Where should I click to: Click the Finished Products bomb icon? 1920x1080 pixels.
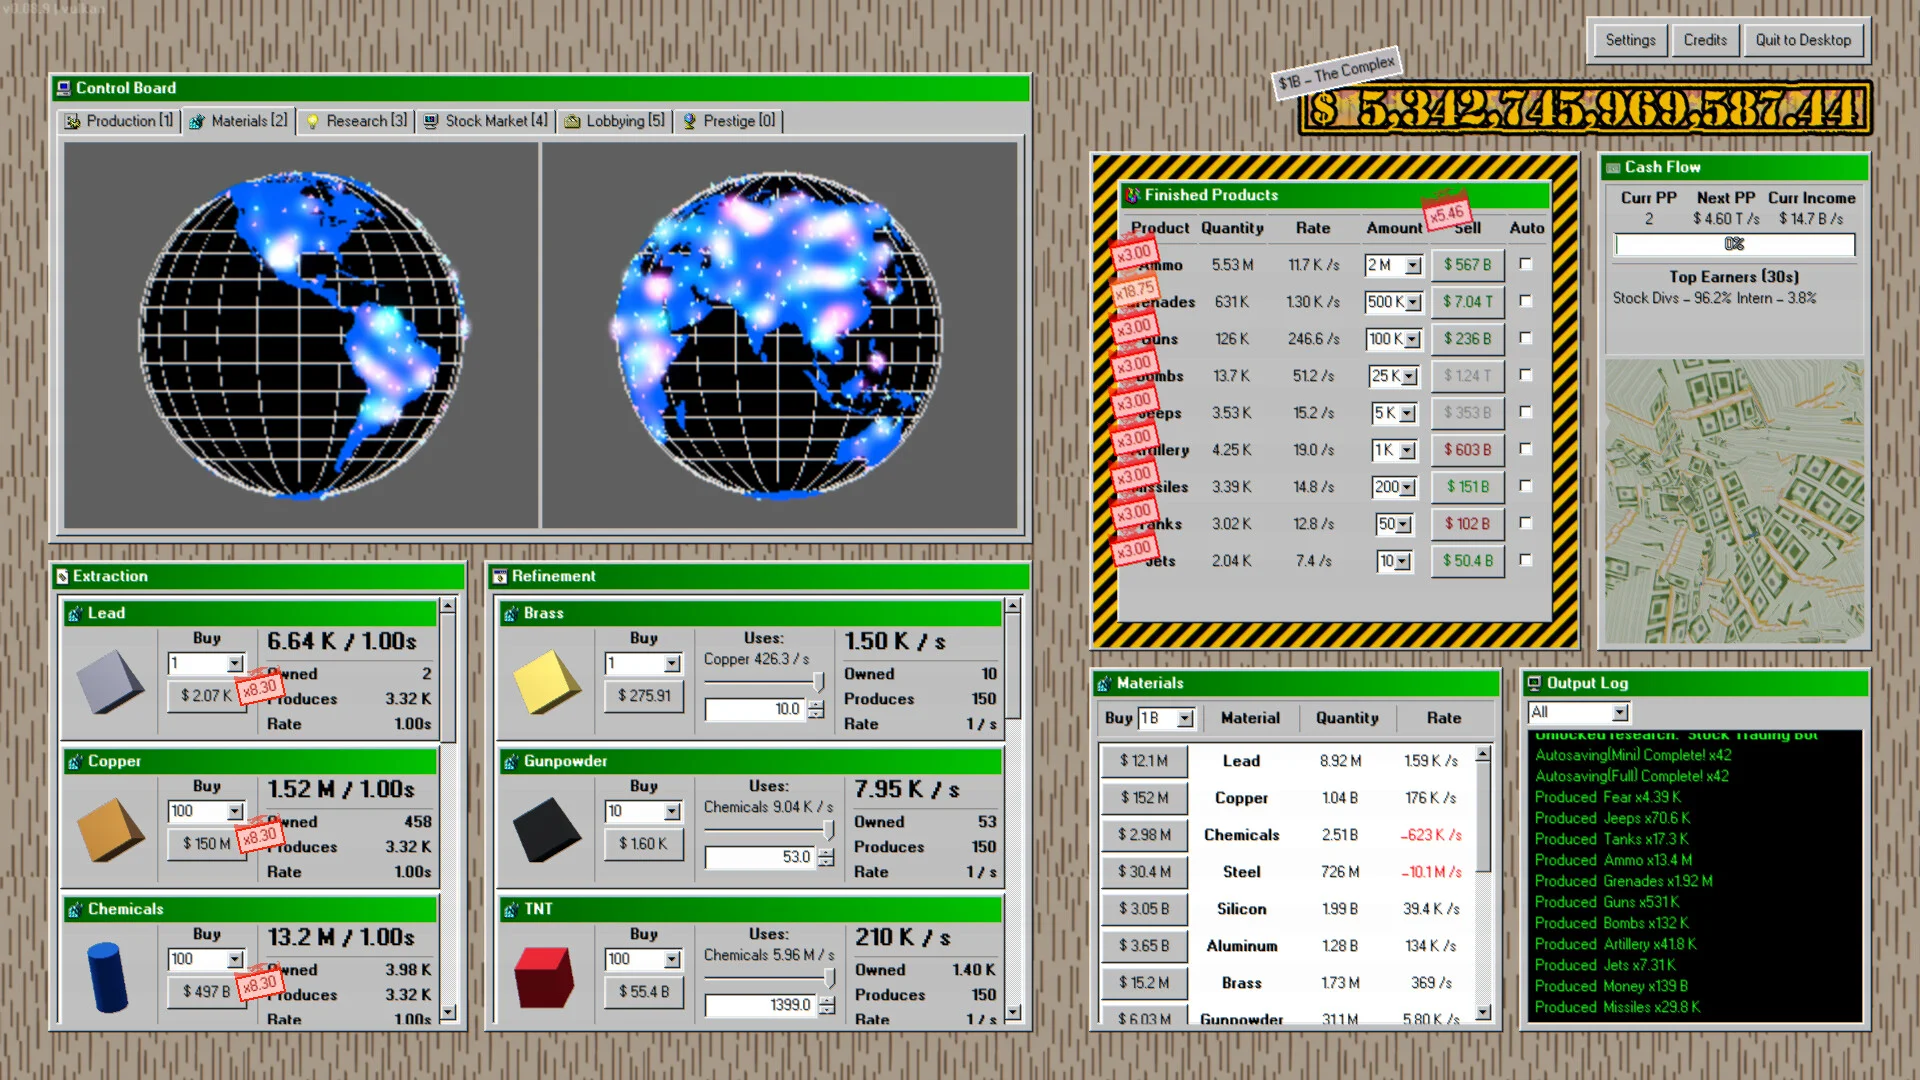click(x=1134, y=195)
